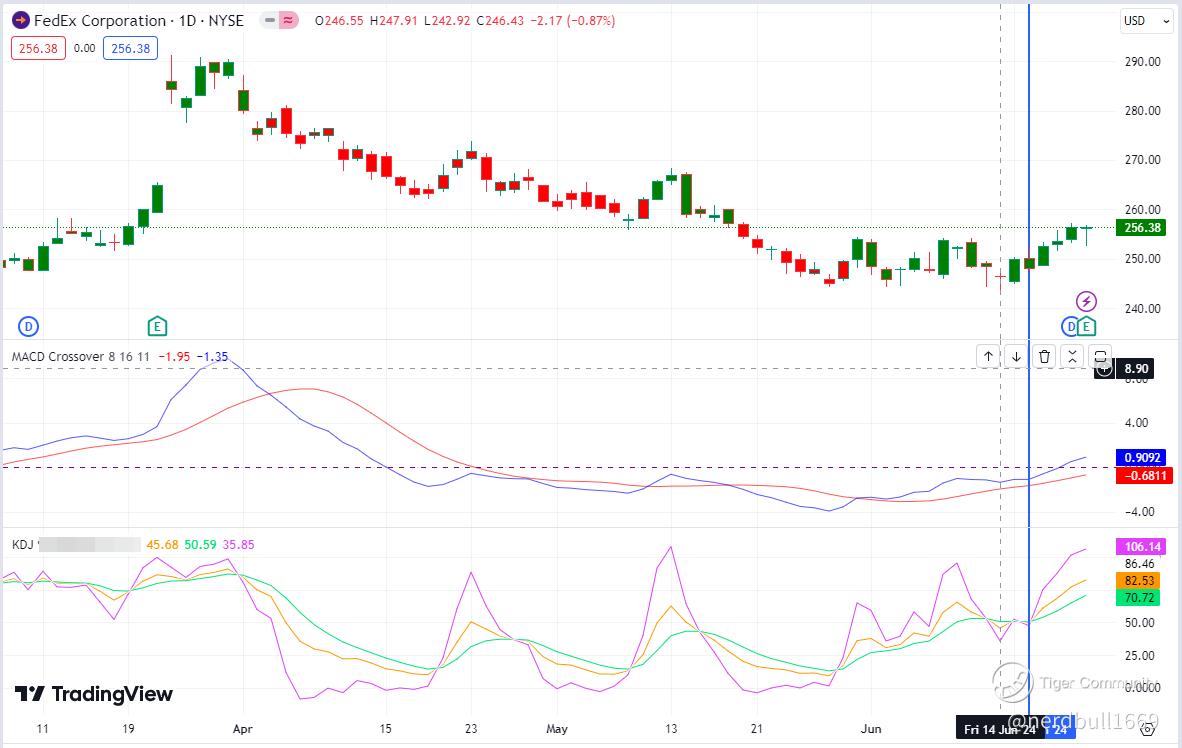Click the green 256.38 last price label
Viewport: 1182px width, 748px height.
pyautogui.click(x=1142, y=228)
